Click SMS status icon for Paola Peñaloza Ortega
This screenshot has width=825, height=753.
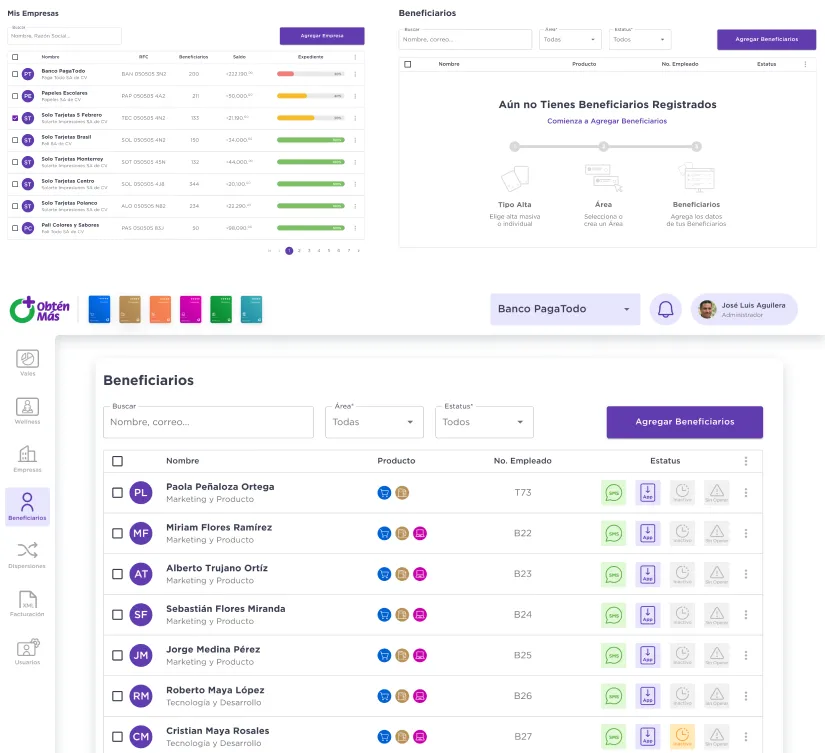pyautogui.click(x=613, y=492)
